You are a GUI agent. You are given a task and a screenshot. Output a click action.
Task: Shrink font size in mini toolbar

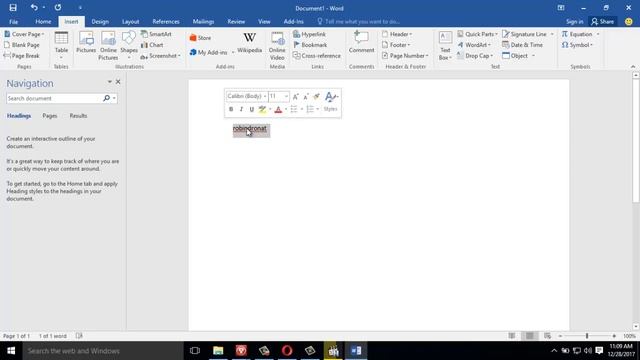tap(306, 96)
